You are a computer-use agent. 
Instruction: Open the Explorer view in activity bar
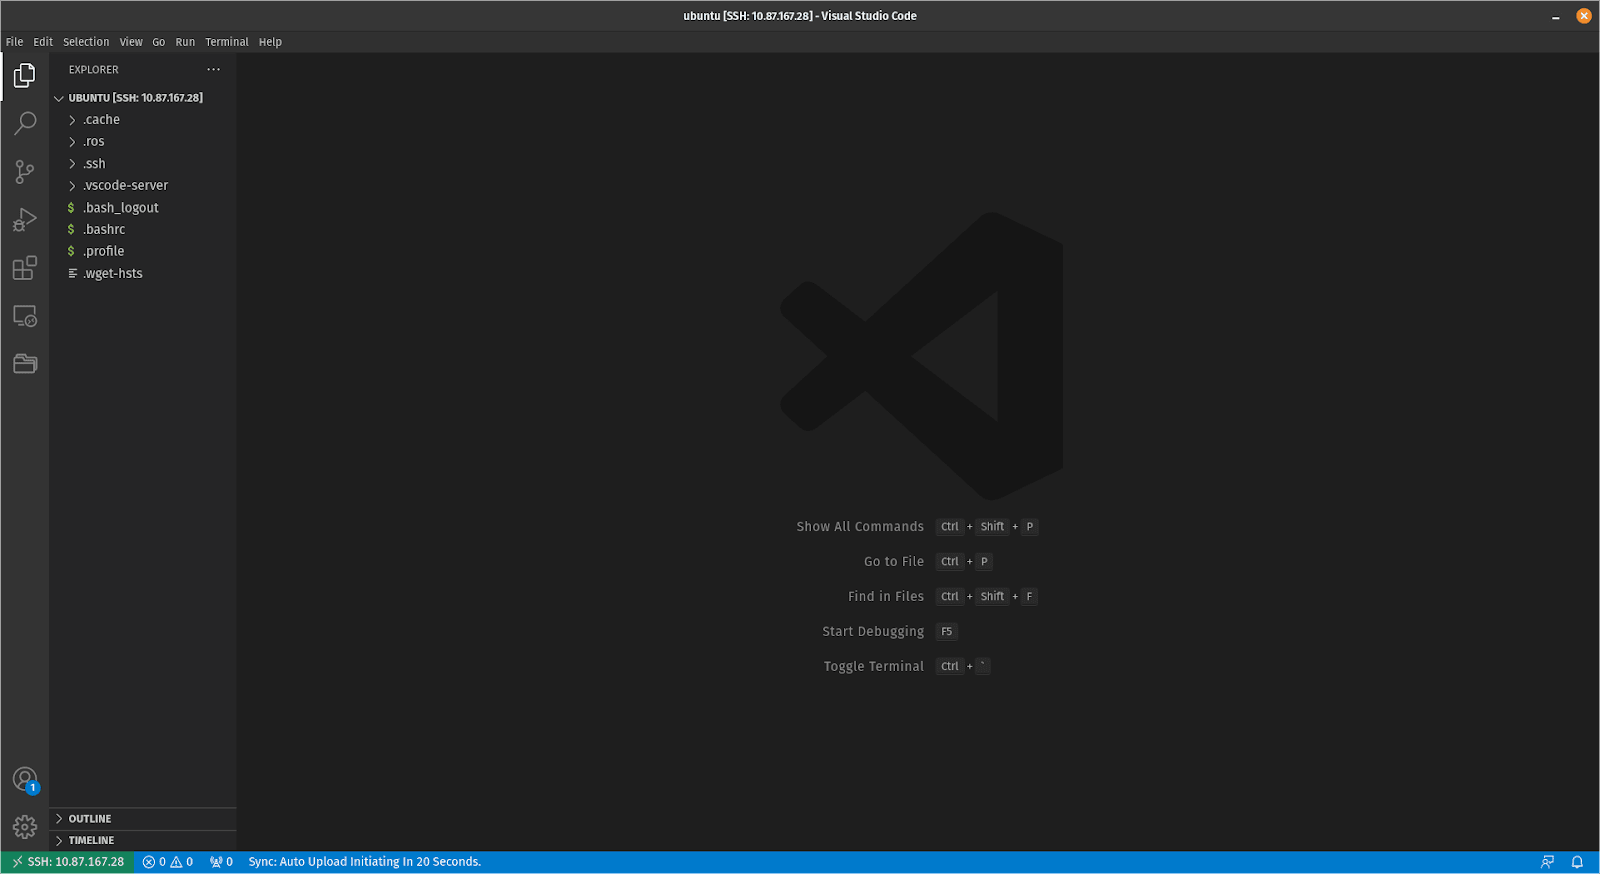(25, 75)
